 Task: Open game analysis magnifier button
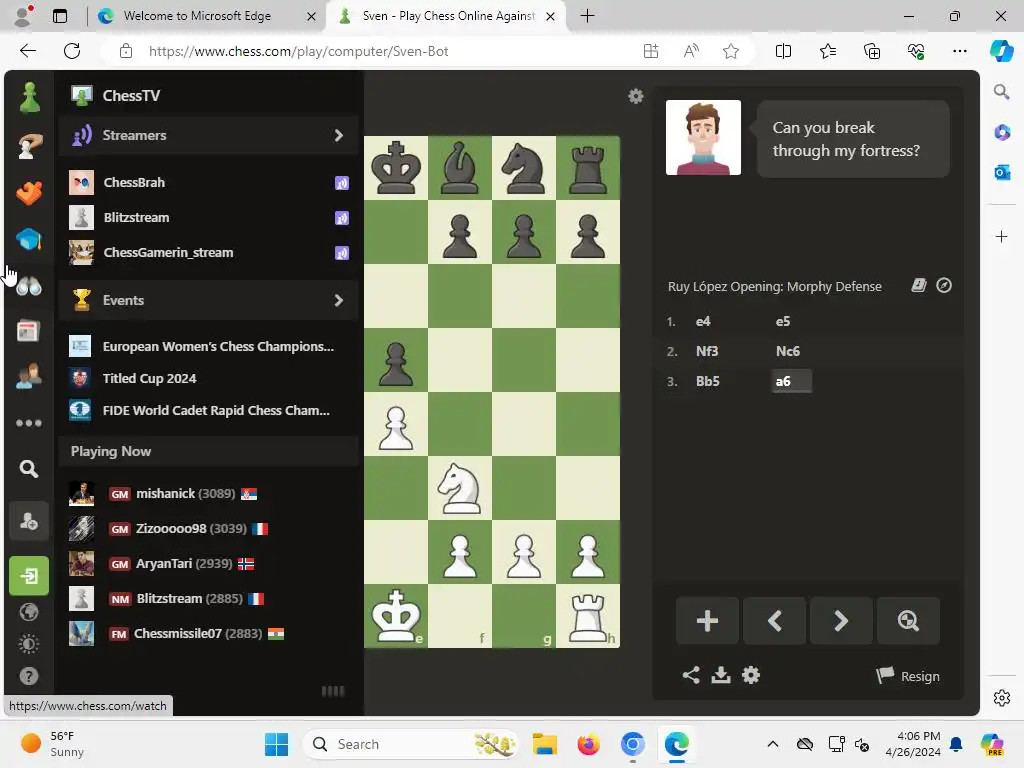coord(908,620)
